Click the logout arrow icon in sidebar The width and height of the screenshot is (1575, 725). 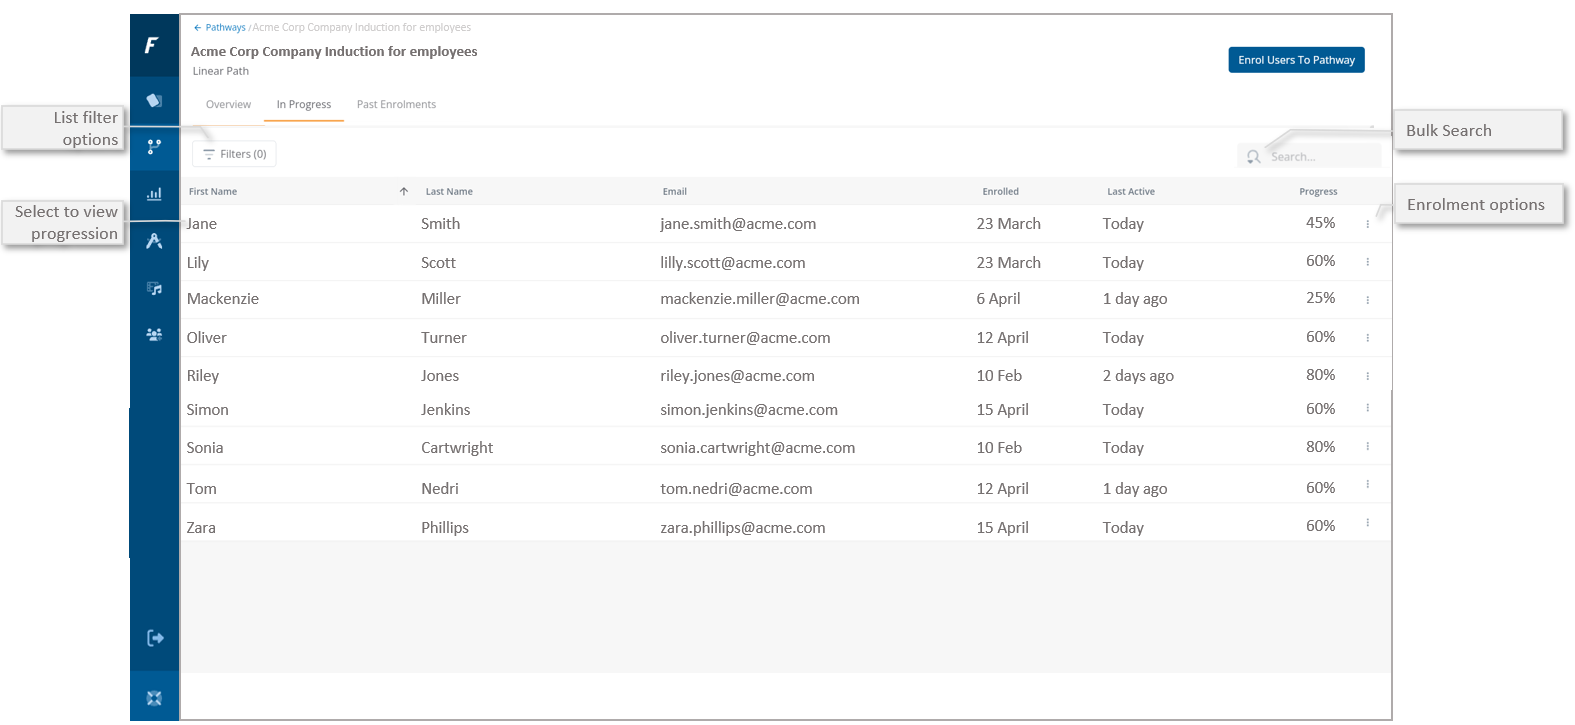click(x=155, y=638)
